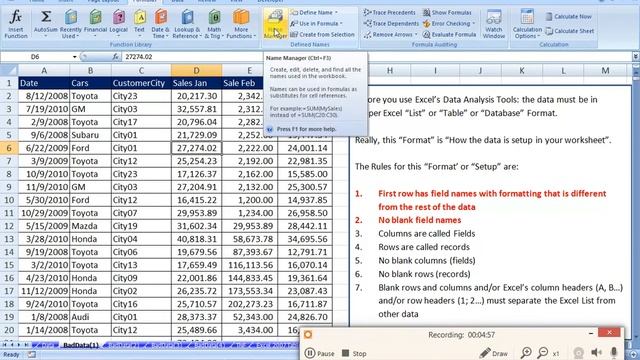Select cell with date 8/12/2008
The width and height of the screenshot is (640, 360).
click(44, 96)
